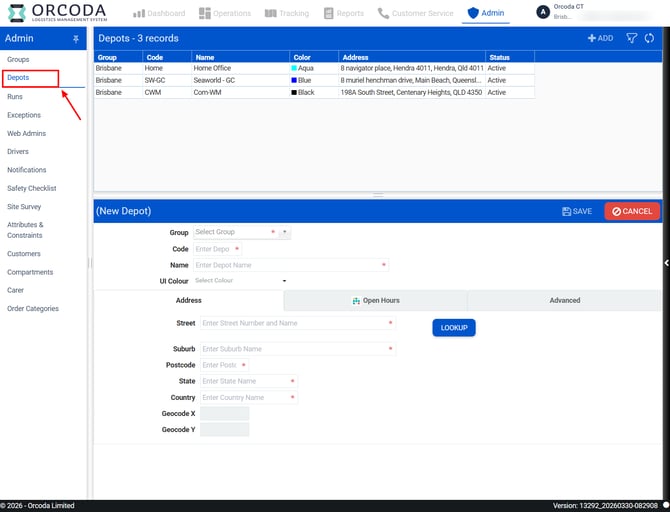Click the Enter Depot Name input field
The image size is (670, 512).
(286, 265)
